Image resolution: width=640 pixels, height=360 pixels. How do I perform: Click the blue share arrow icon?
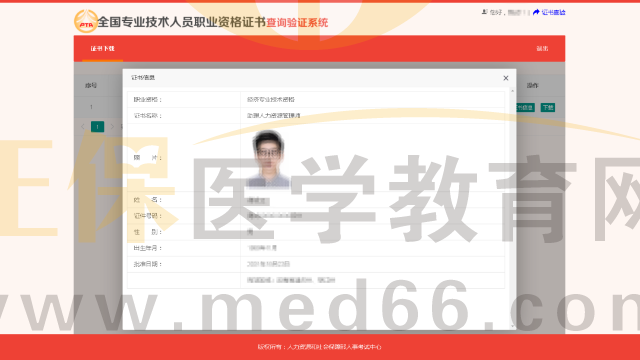coord(536,12)
